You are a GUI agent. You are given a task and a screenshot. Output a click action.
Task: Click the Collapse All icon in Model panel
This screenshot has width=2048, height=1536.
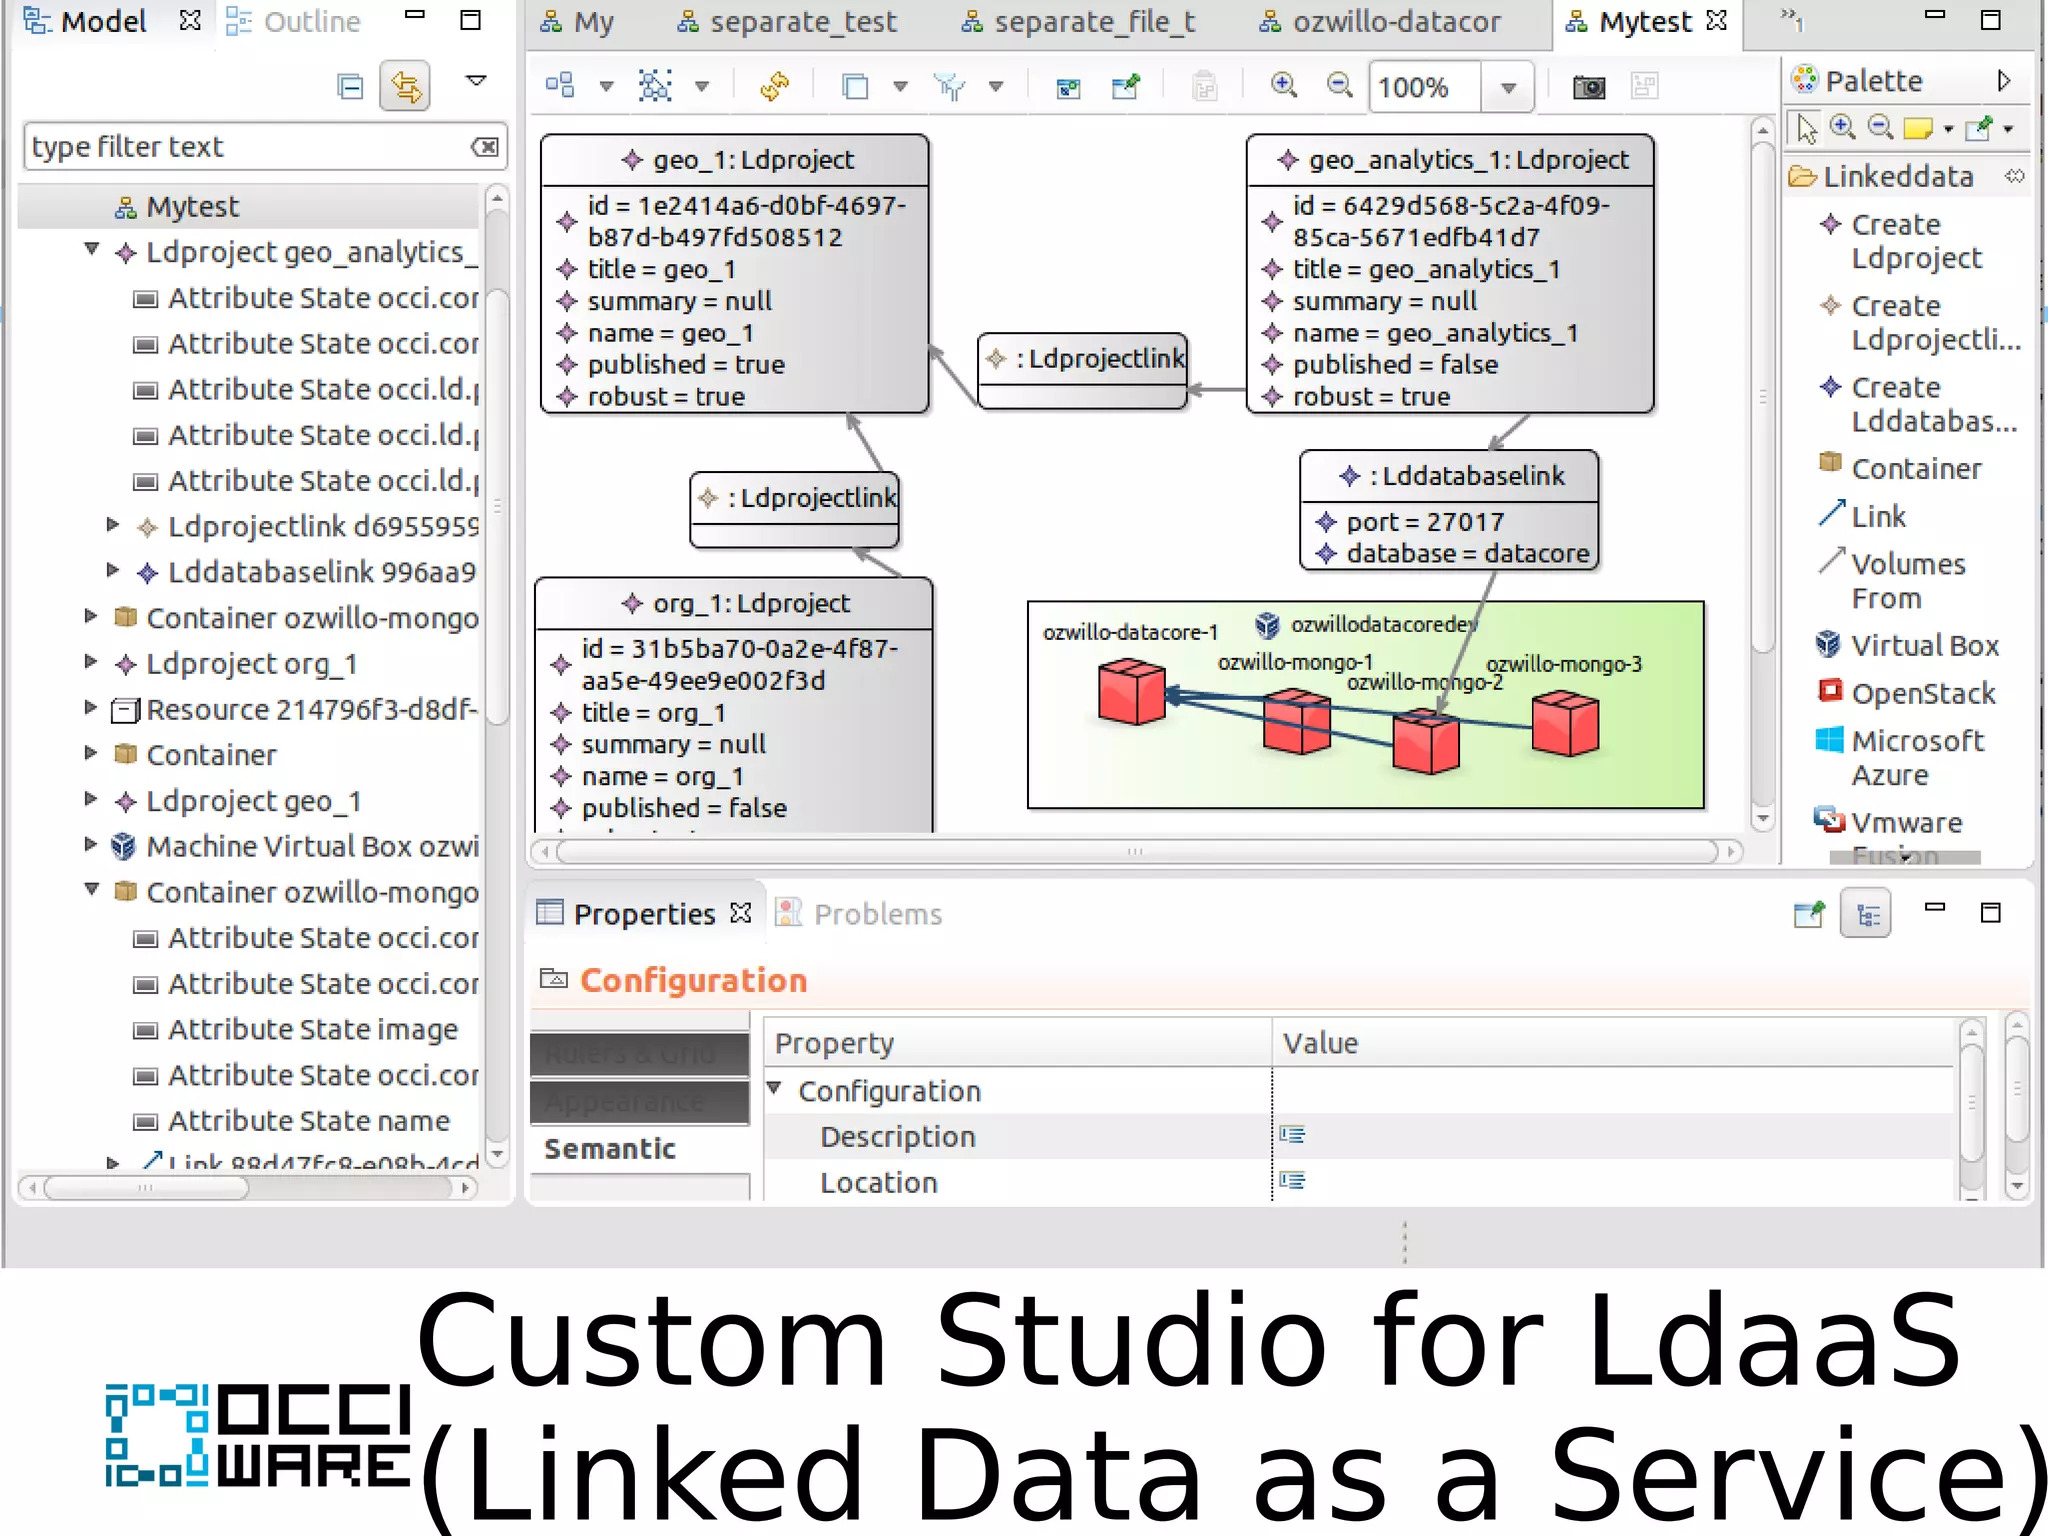click(x=350, y=87)
